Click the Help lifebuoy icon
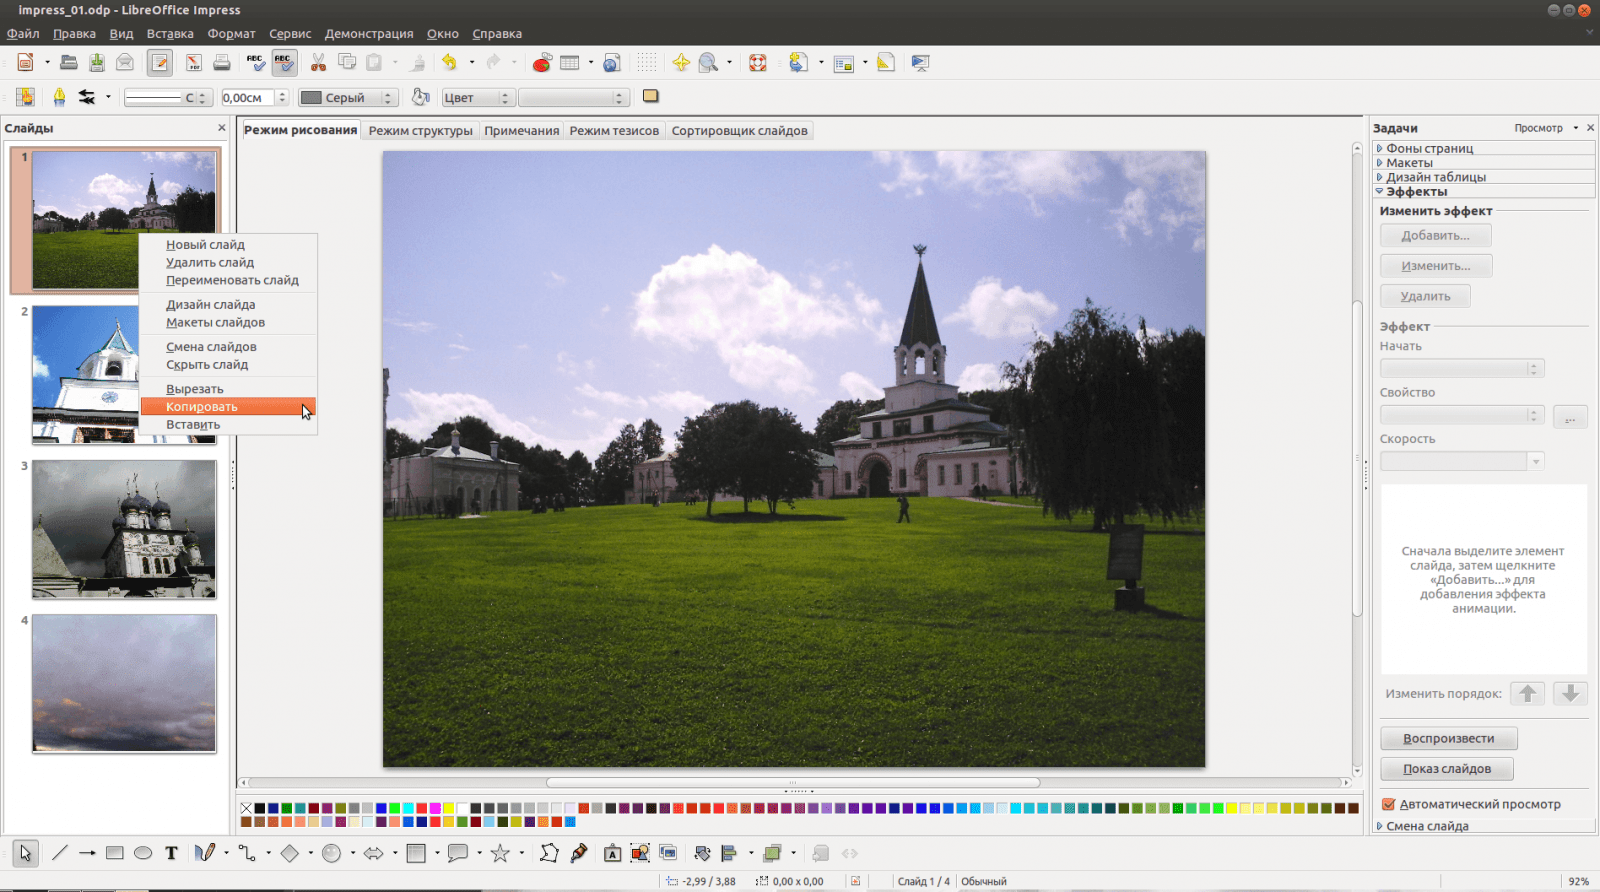 [758, 63]
